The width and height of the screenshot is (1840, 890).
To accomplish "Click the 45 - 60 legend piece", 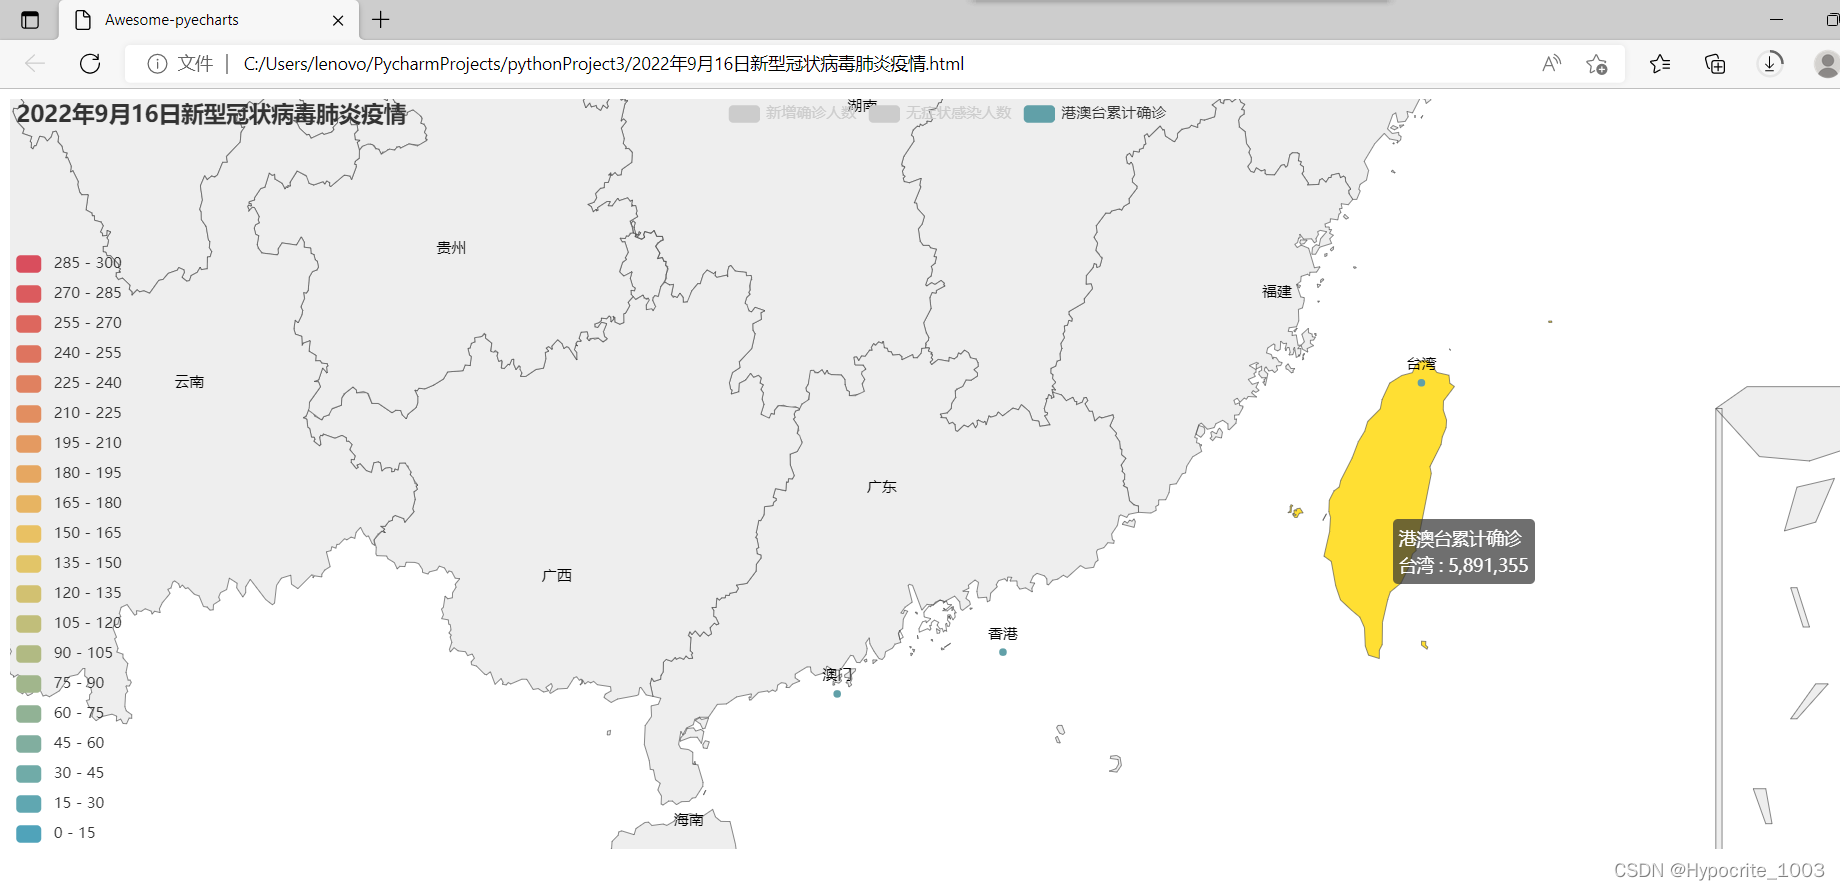I will [x=60, y=743].
